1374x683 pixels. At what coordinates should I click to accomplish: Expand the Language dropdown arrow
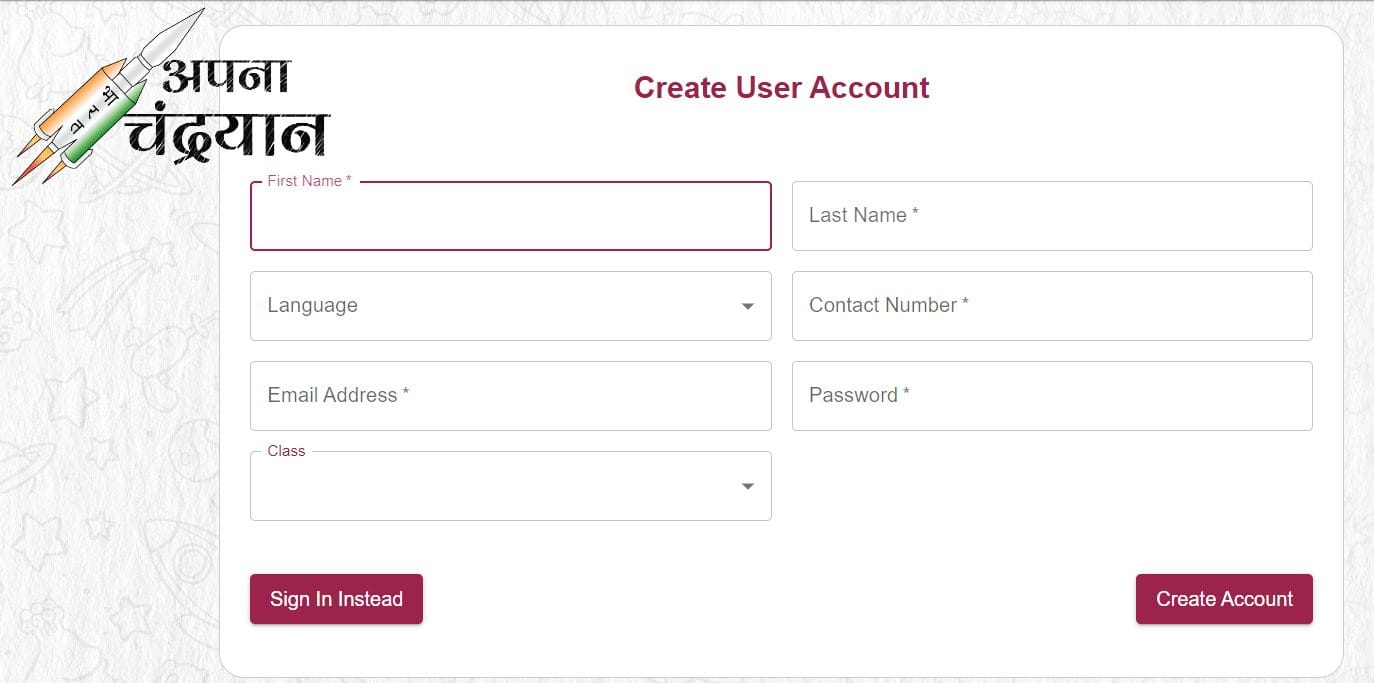(747, 306)
